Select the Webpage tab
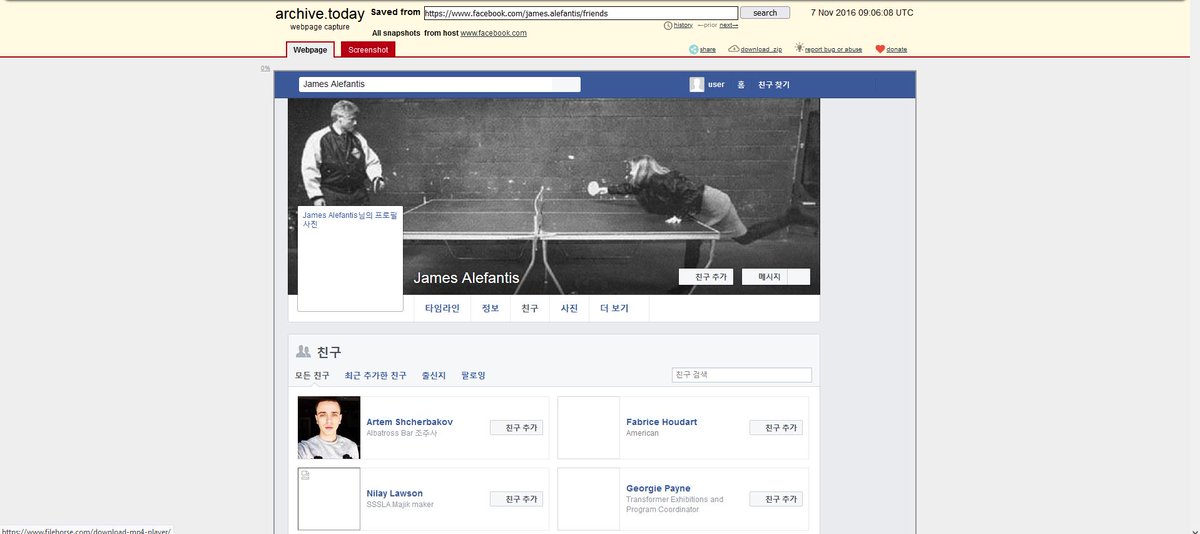1200x534 pixels. pyautogui.click(x=312, y=49)
